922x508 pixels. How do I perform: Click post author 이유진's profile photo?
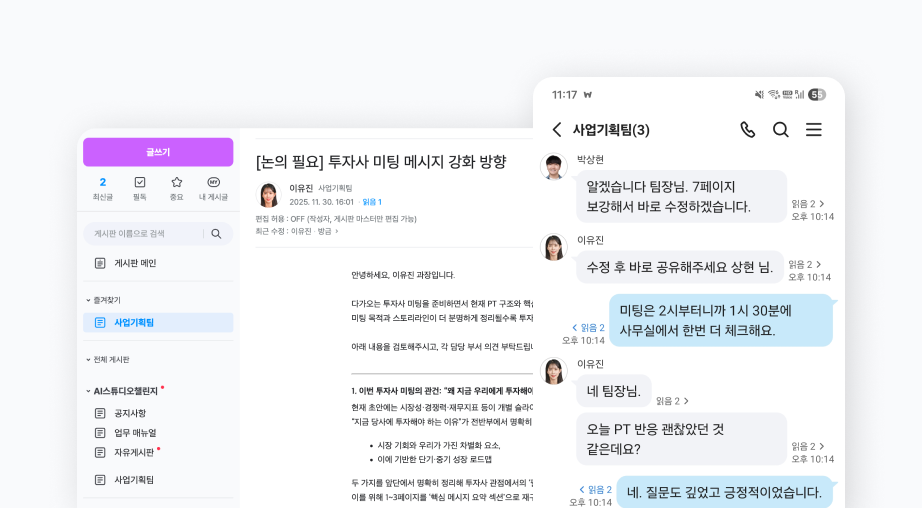[x=269, y=195]
